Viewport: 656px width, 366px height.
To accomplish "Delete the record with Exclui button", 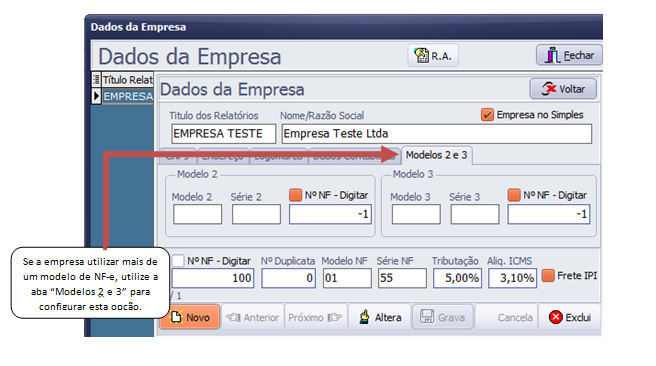I will tap(569, 317).
